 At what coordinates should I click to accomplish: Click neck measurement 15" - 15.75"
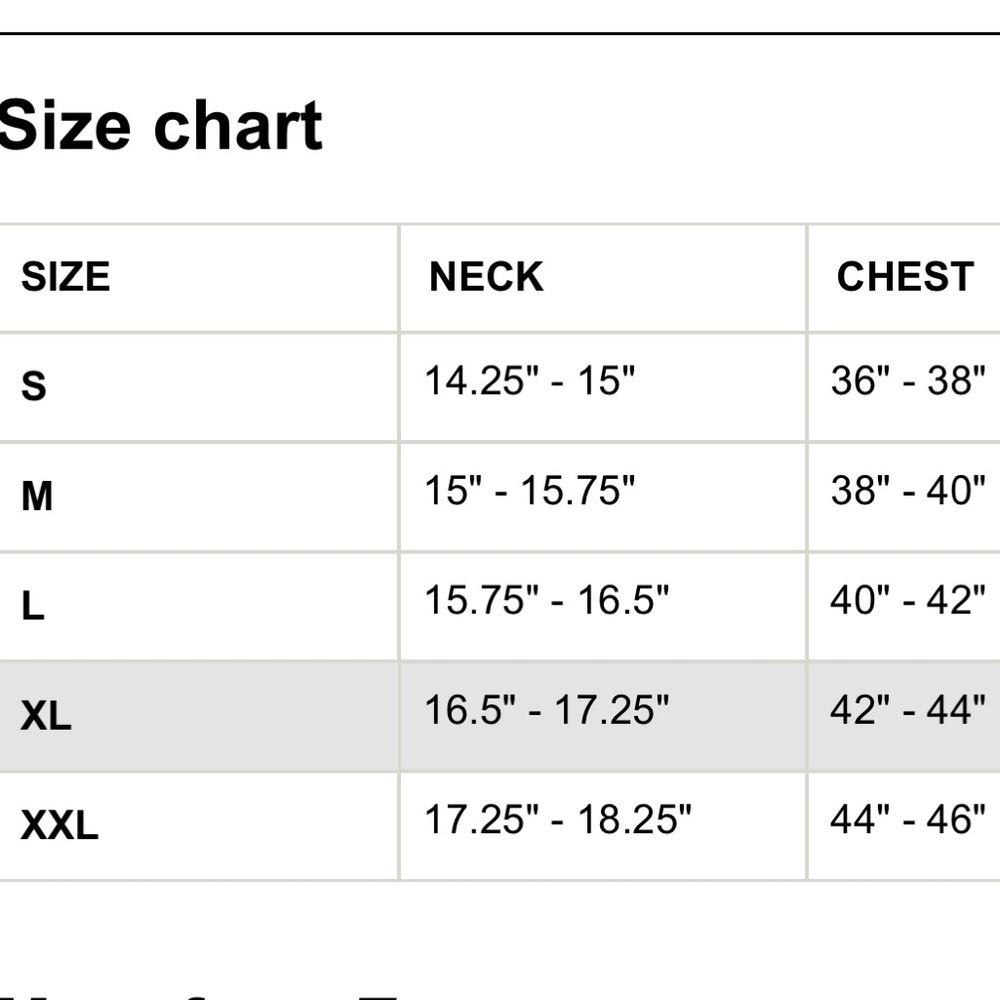(x=530, y=491)
